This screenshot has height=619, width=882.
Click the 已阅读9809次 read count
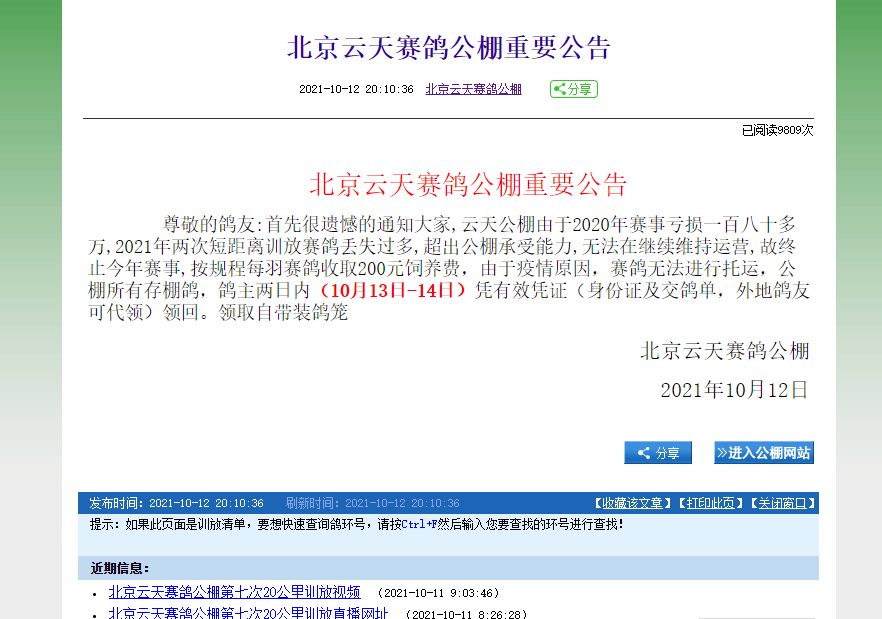tap(777, 130)
